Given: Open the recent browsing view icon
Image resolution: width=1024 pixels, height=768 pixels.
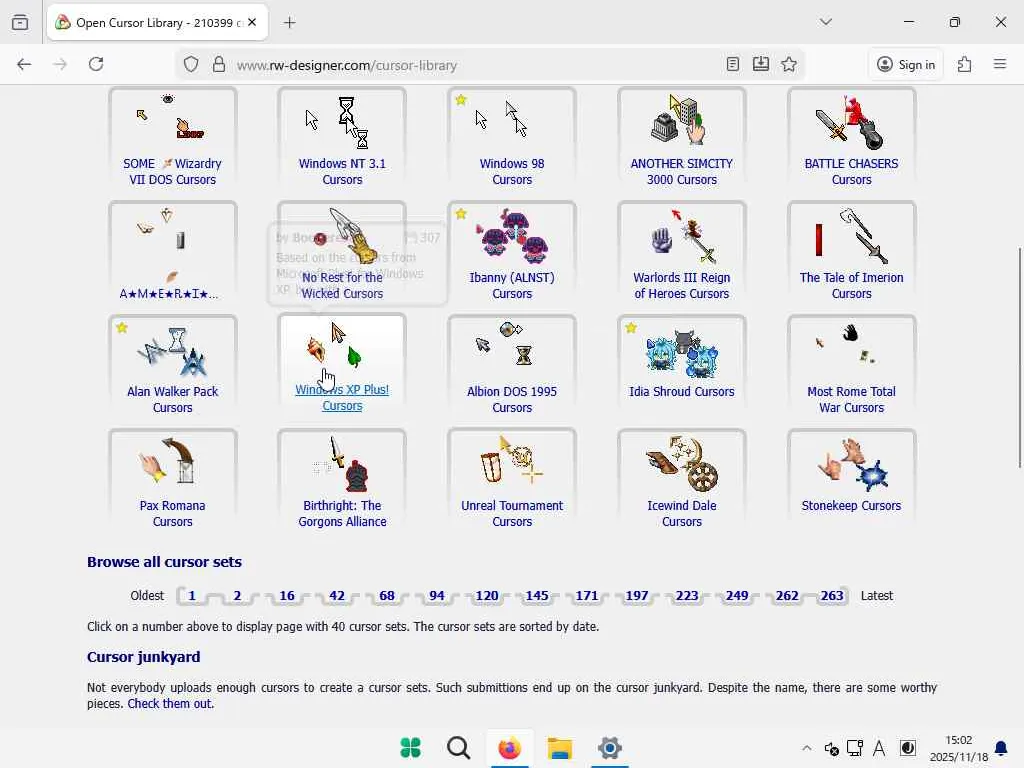Looking at the screenshot, I should point(20,22).
